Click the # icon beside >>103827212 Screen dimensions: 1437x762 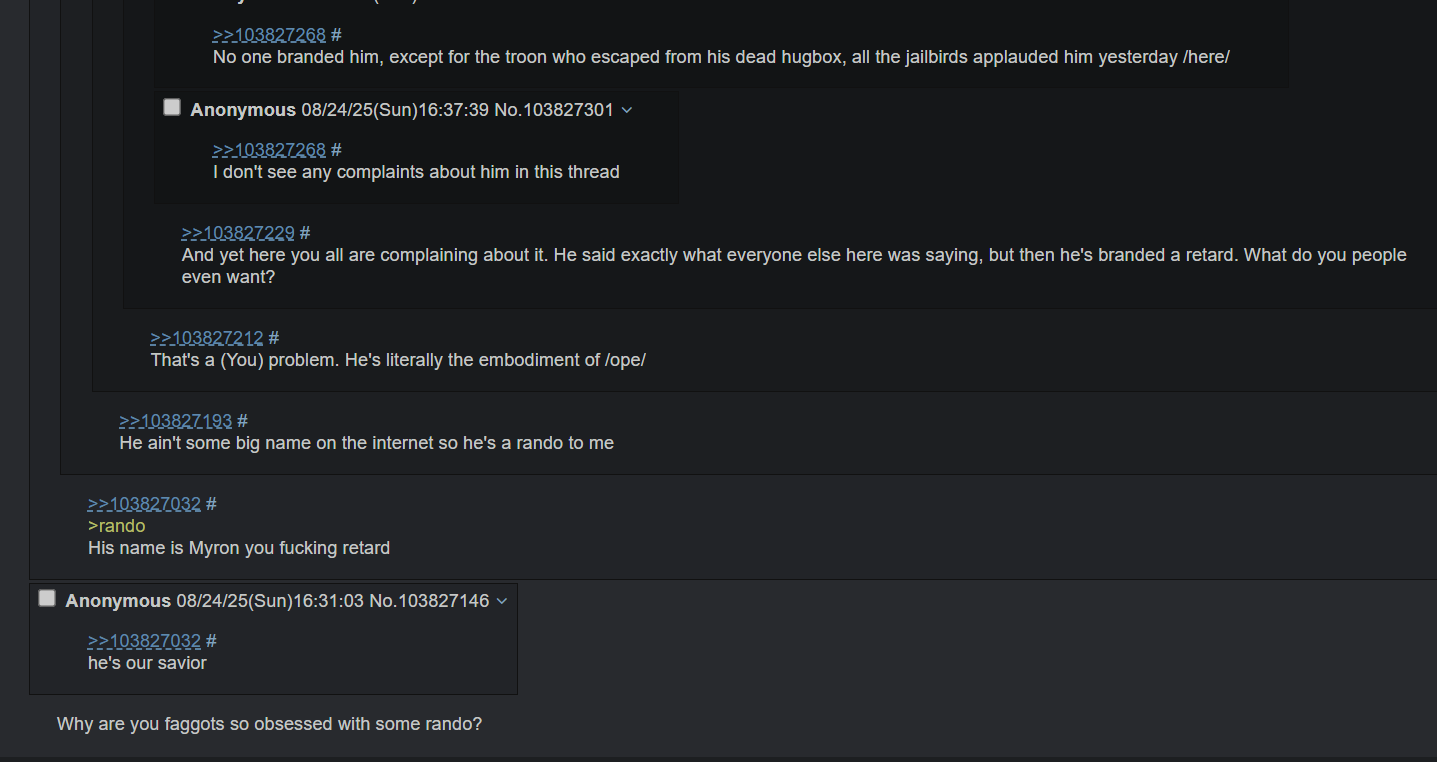point(274,338)
